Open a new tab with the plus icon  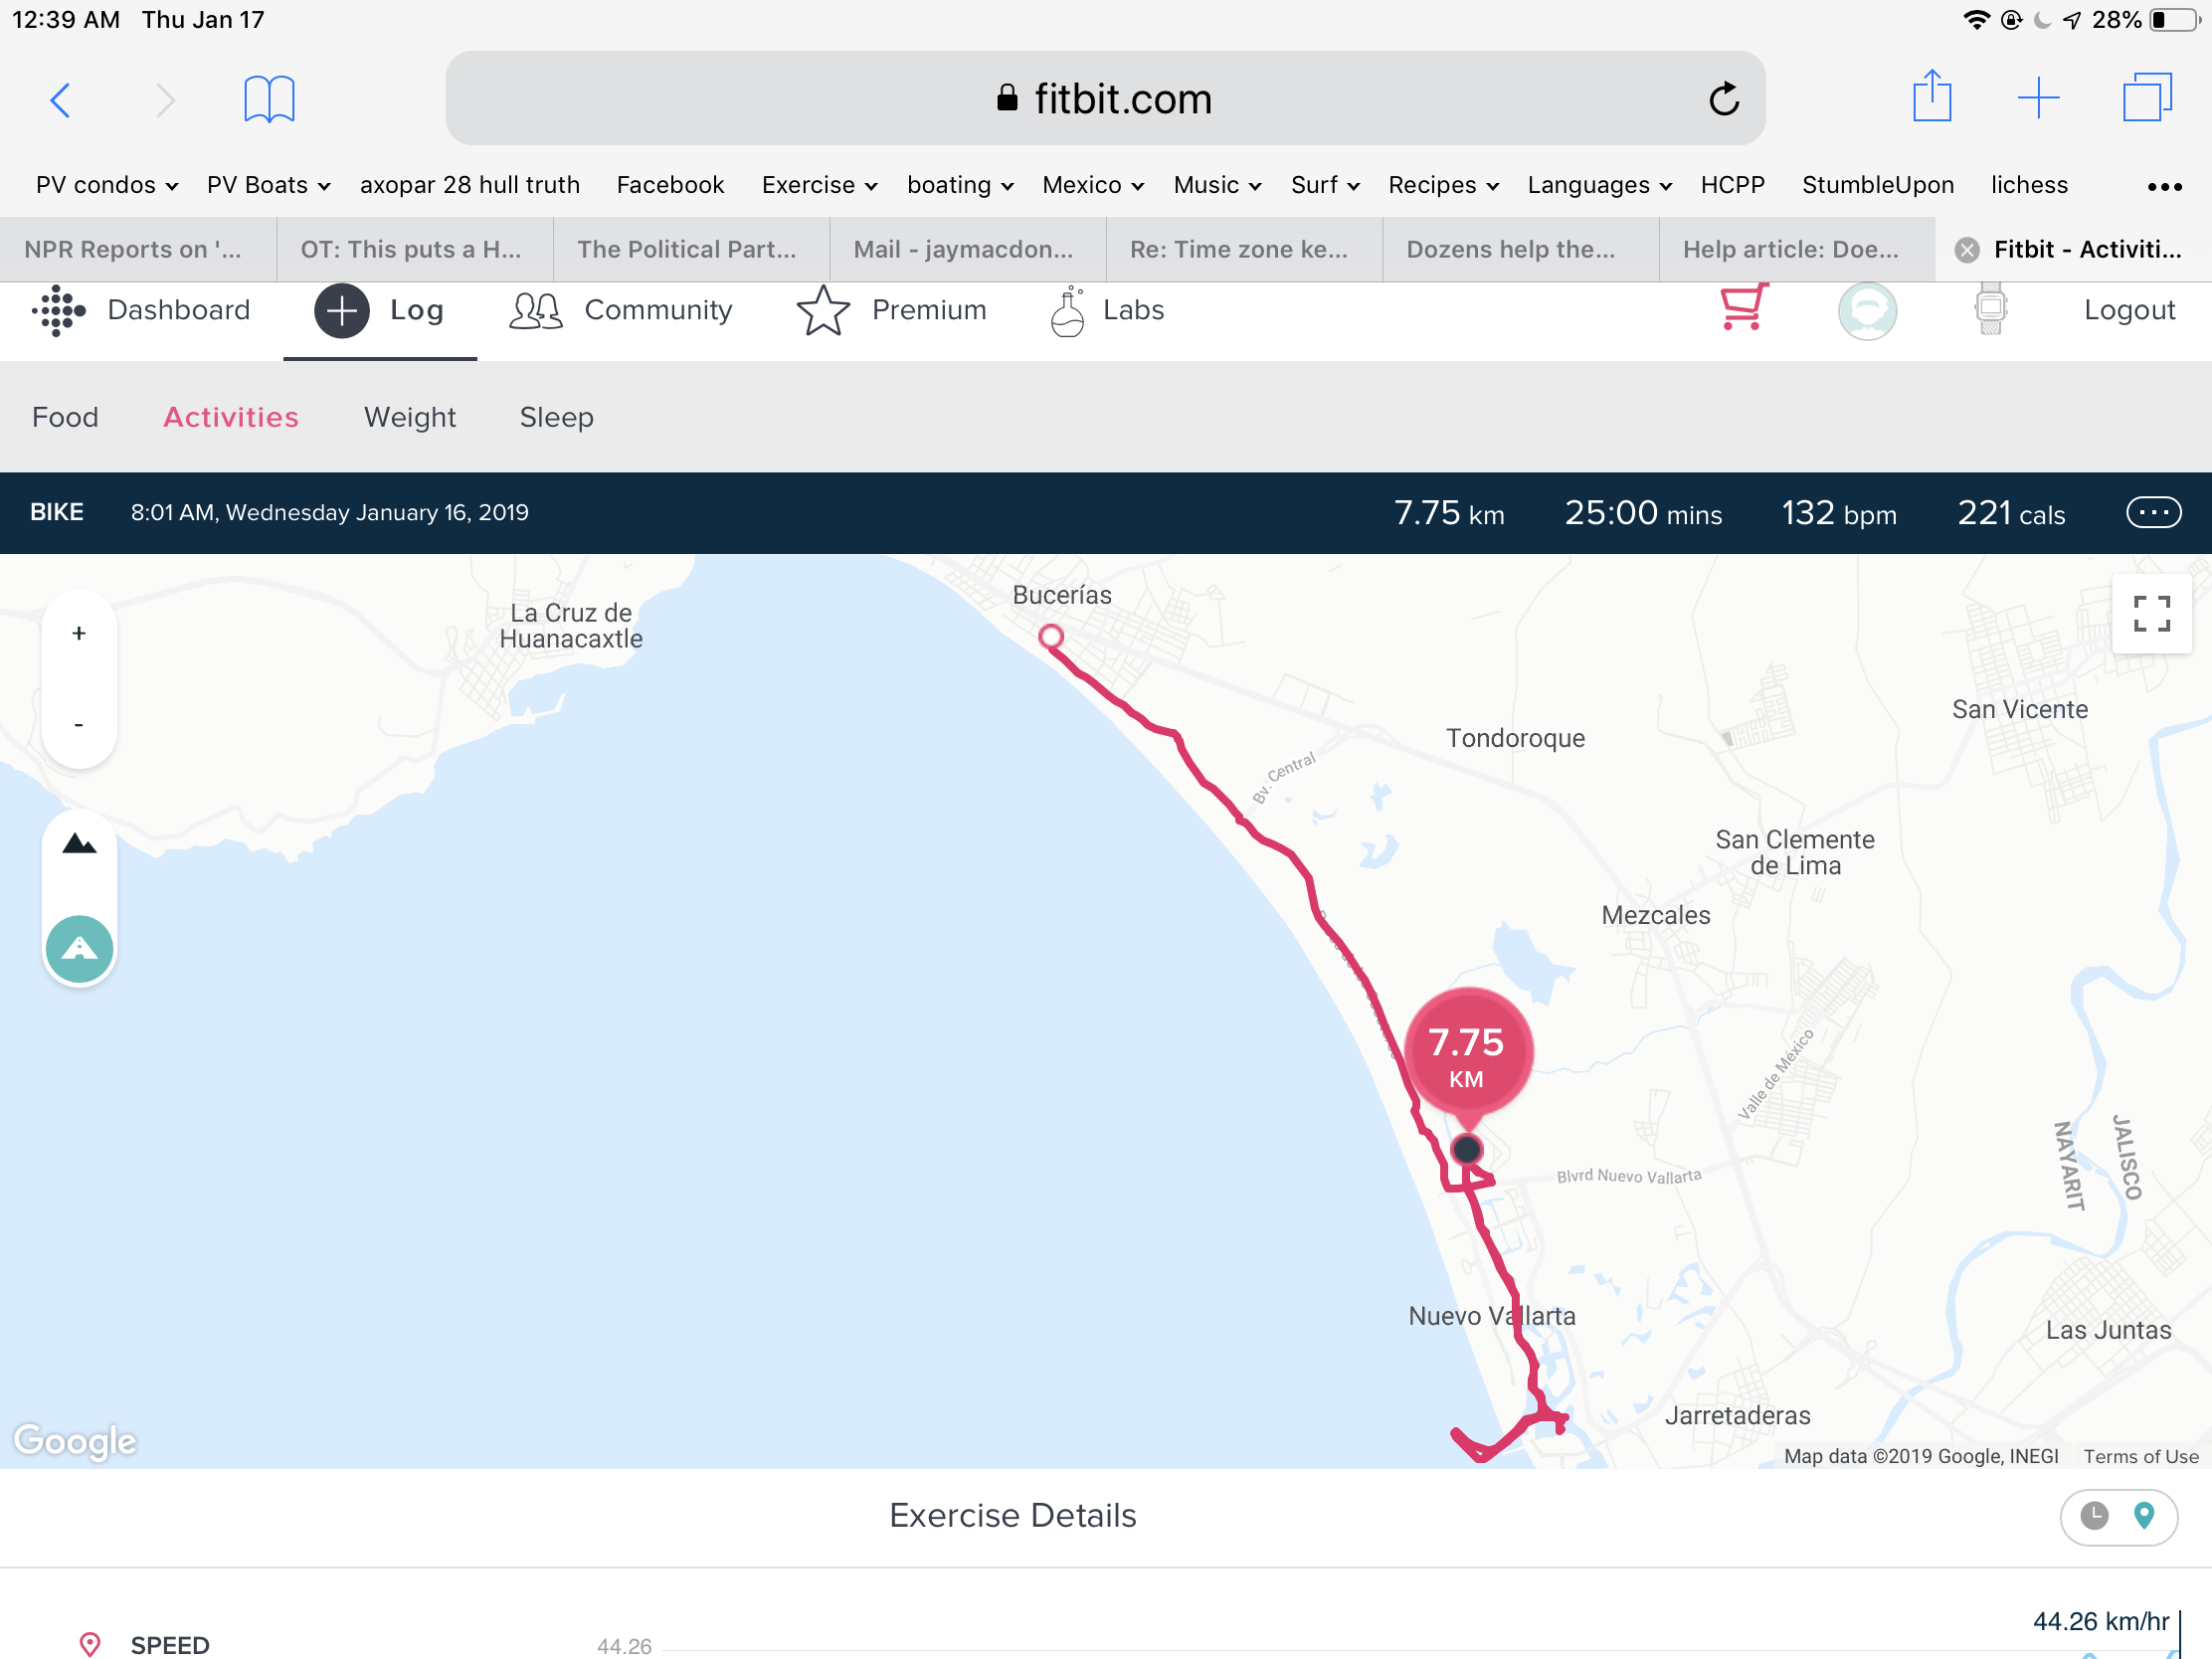point(2038,98)
